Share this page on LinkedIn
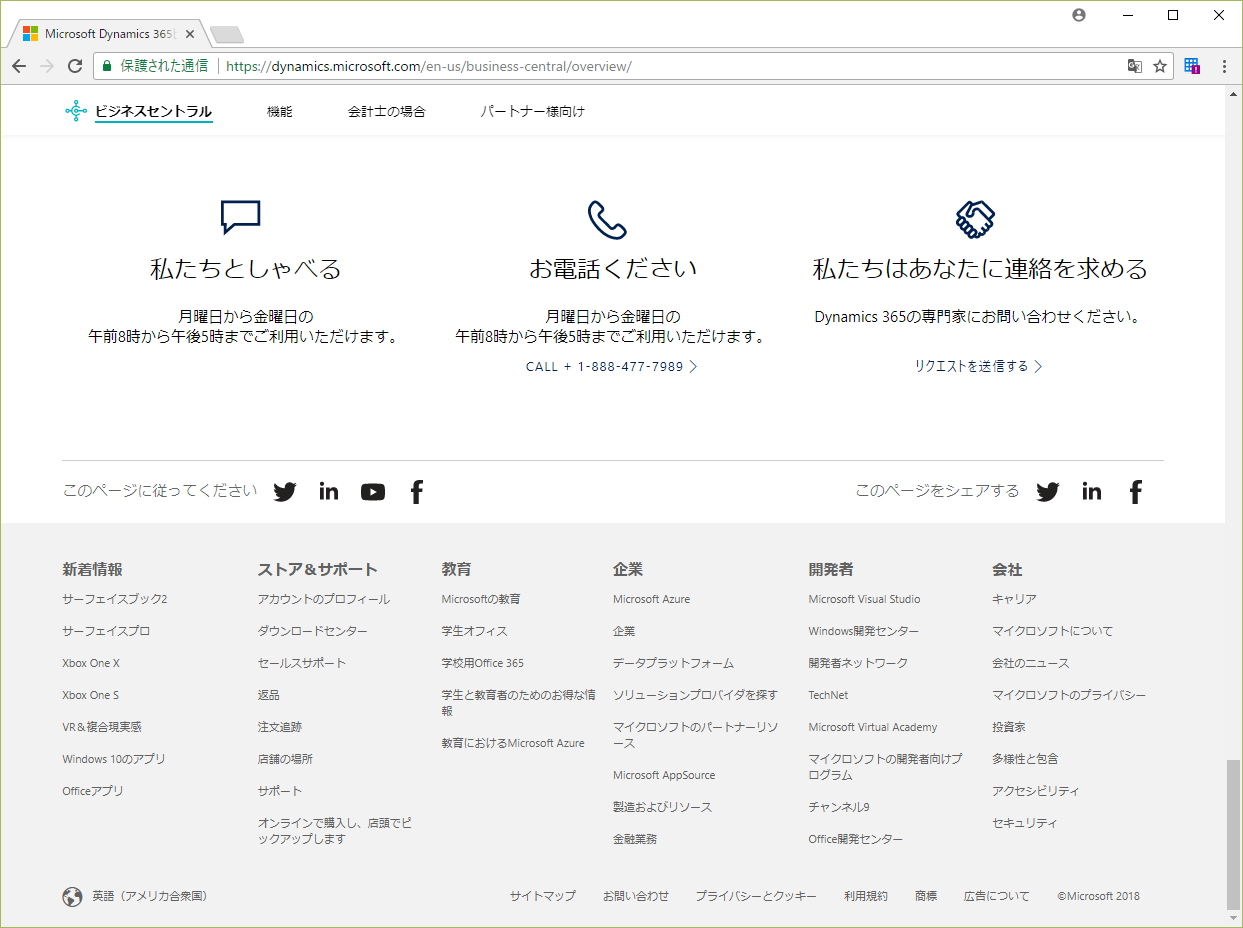 pos(1092,491)
